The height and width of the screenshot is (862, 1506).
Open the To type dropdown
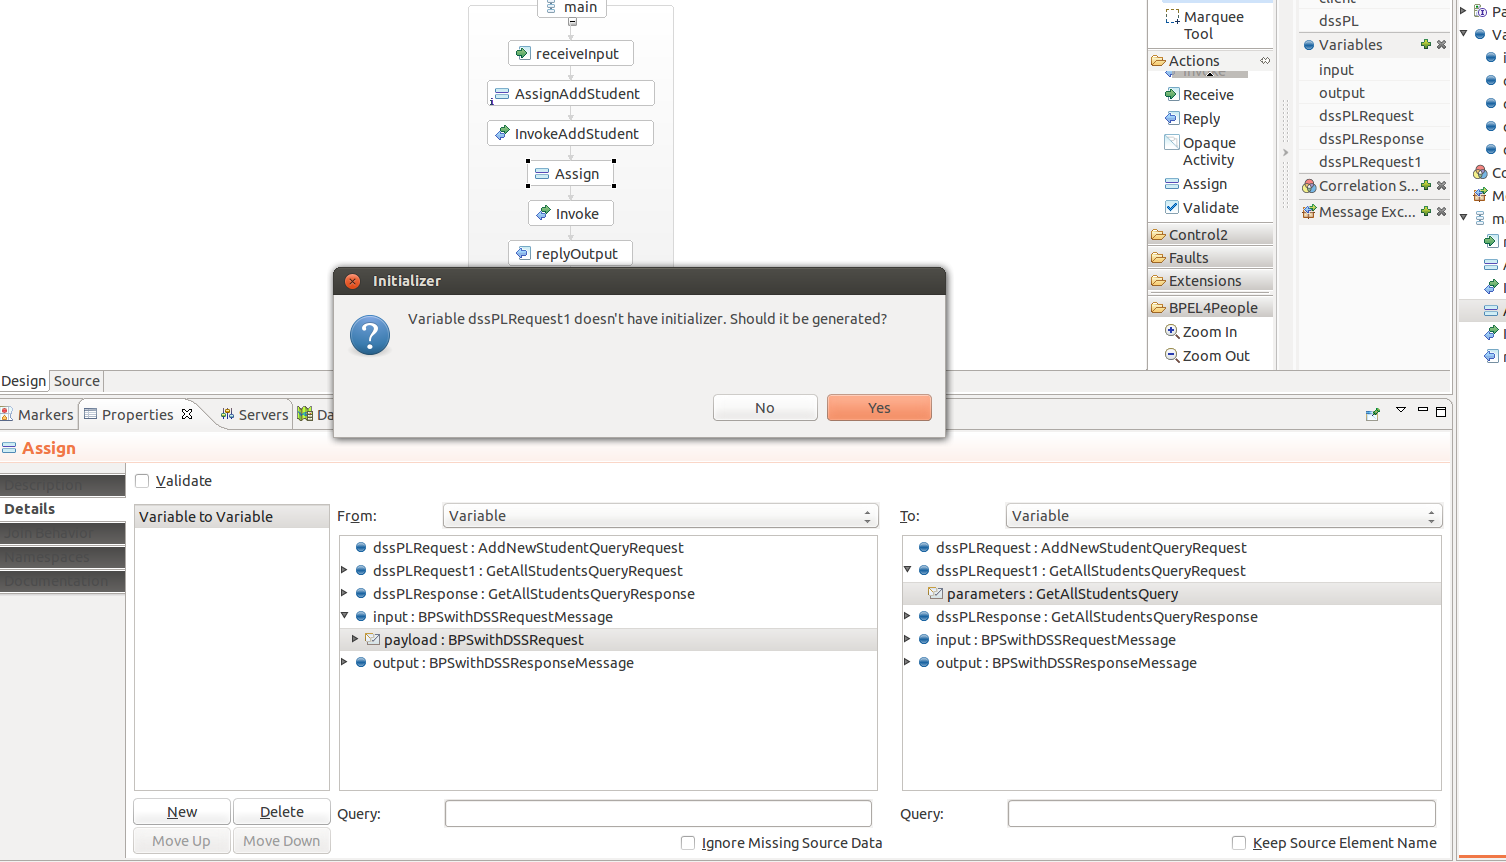coord(1224,516)
